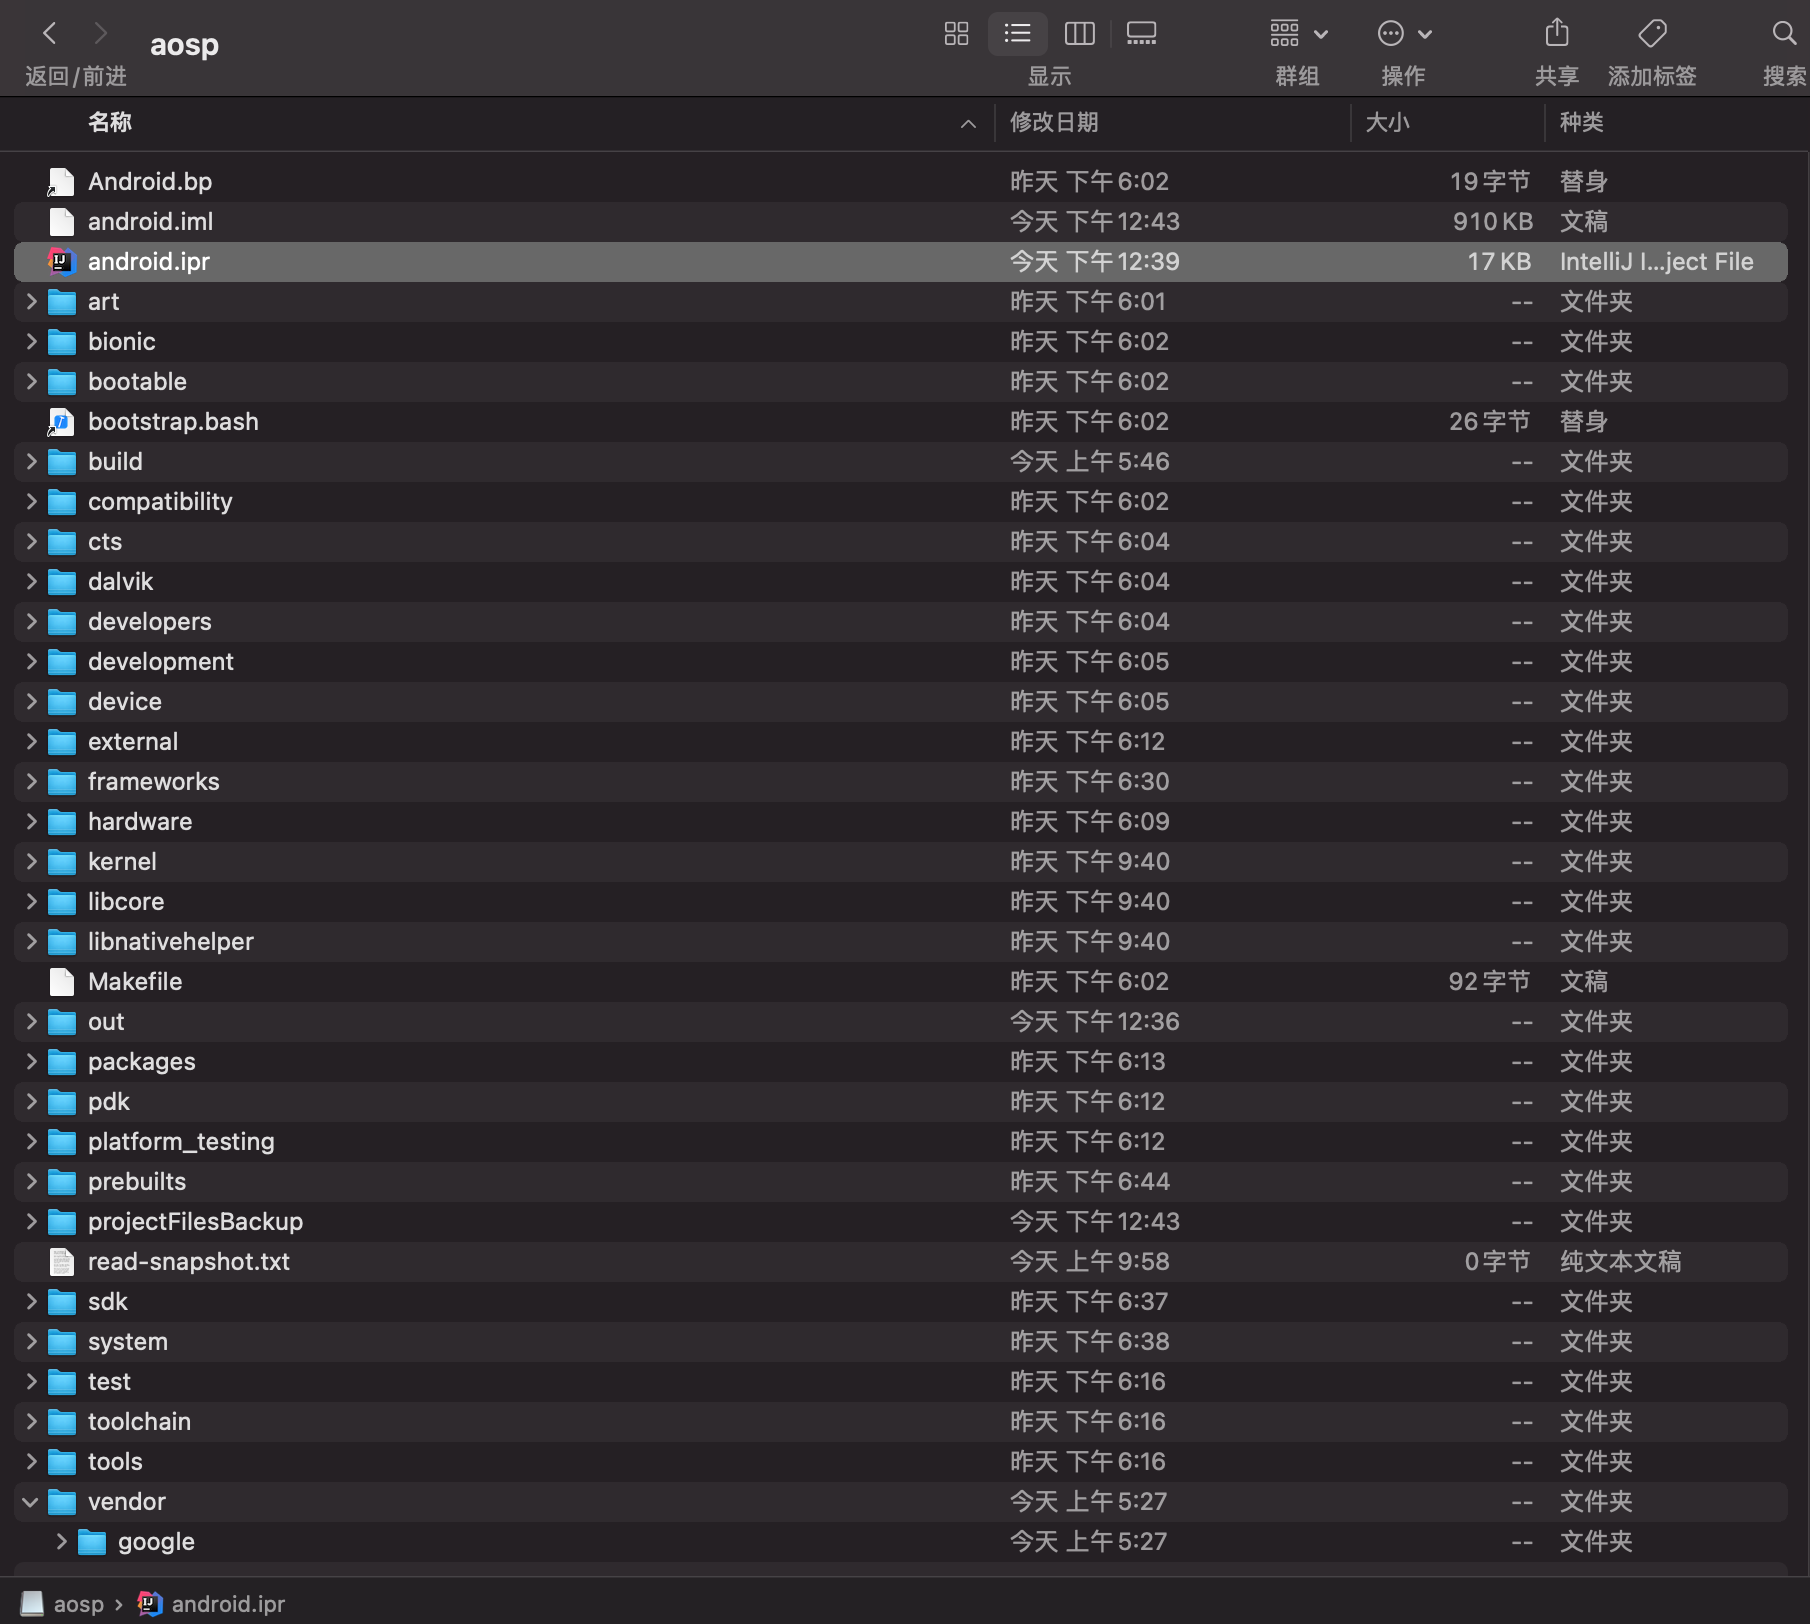Image resolution: width=1810 pixels, height=1624 pixels.
Task: Click the development folder icon
Action: pyautogui.click(x=62, y=661)
